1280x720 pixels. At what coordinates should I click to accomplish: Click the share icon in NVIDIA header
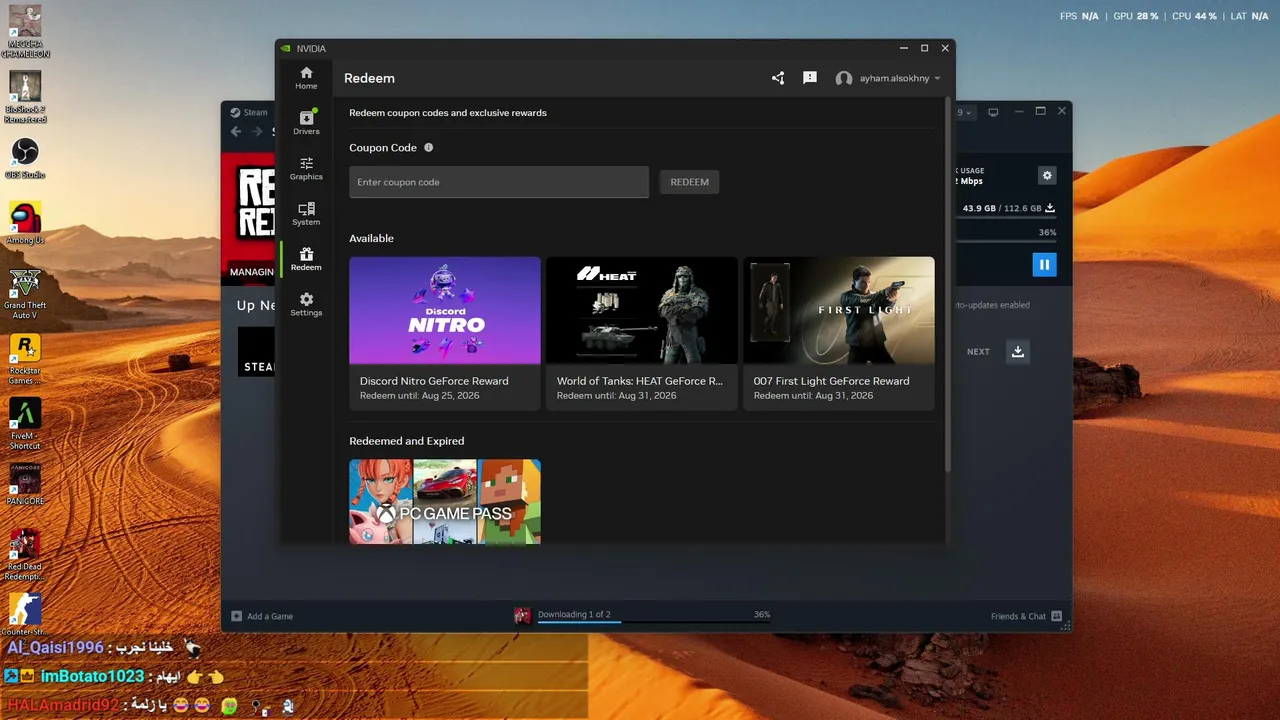pos(778,78)
